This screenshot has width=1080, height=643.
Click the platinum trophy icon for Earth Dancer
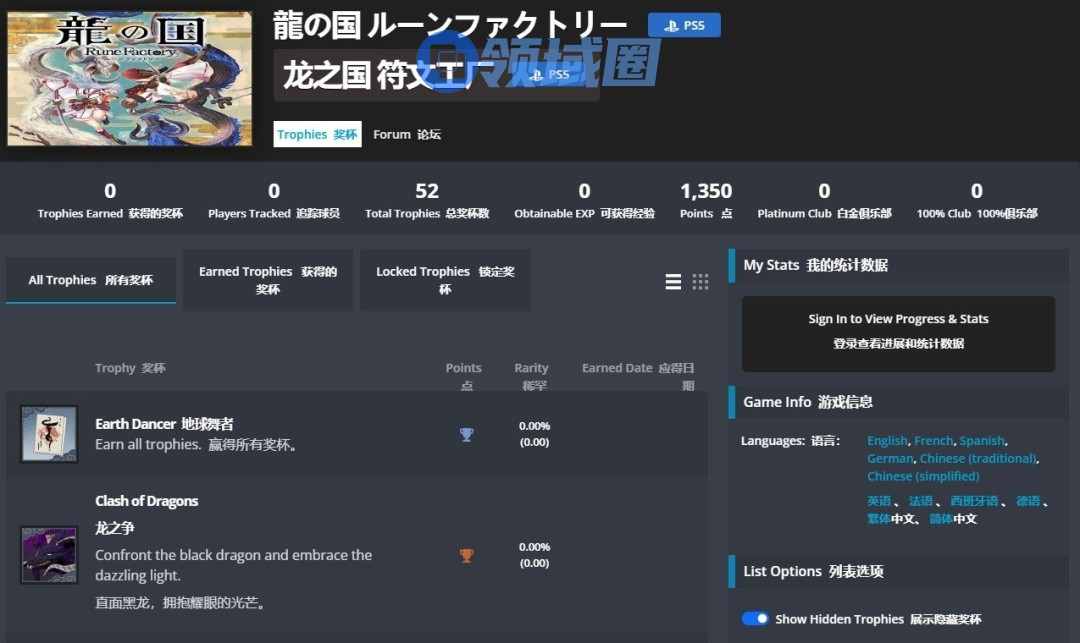click(x=466, y=434)
